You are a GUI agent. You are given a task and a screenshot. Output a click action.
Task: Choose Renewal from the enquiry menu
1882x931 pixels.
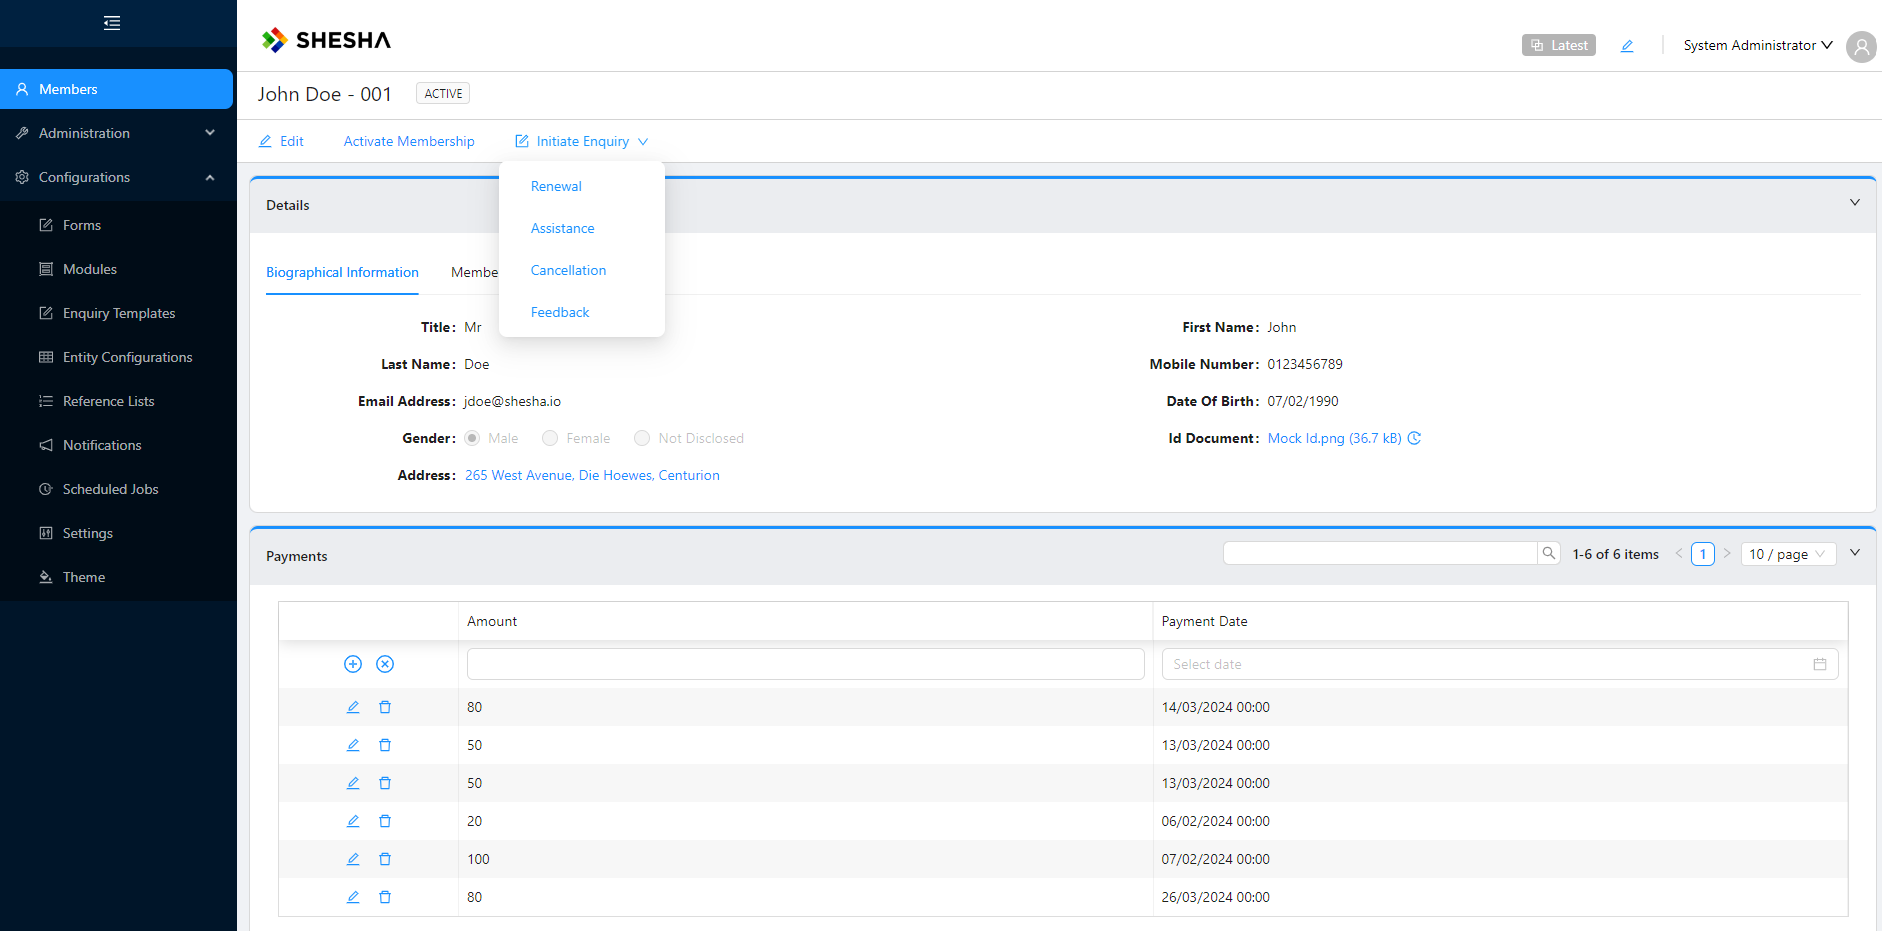(582, 186)
